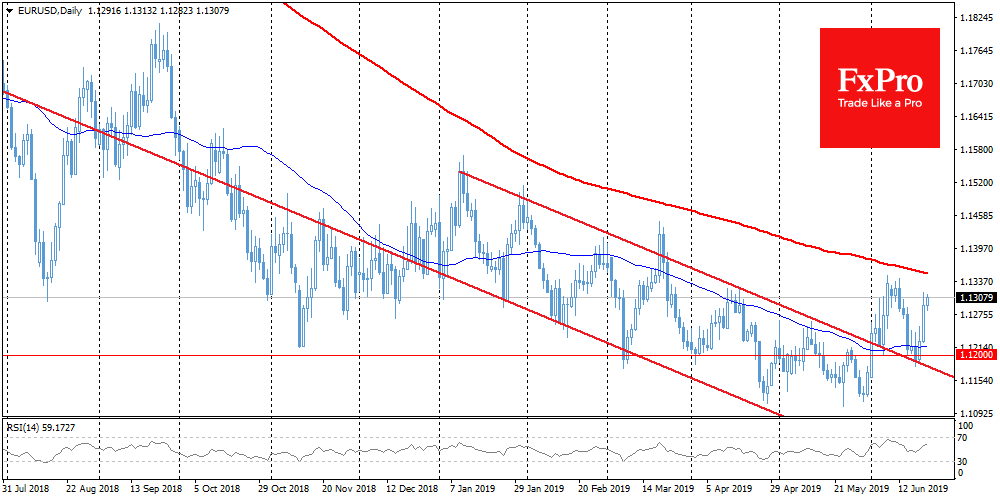Select the 31 Jul 2018 date label

27,490
